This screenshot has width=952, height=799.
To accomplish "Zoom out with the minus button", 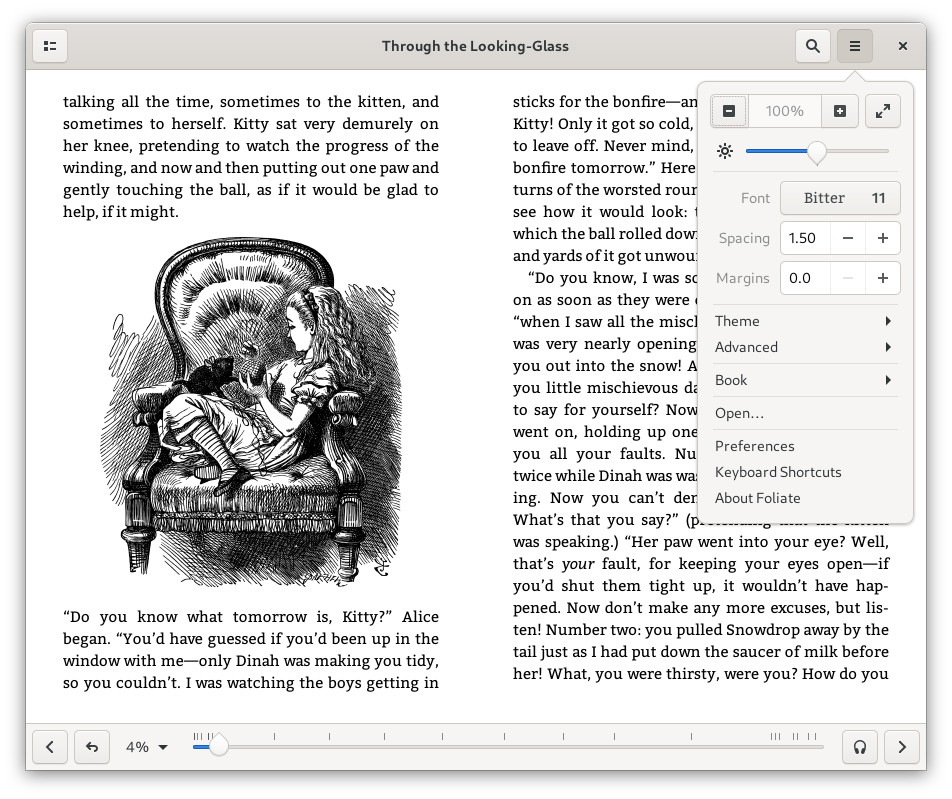I will [729, 111].
